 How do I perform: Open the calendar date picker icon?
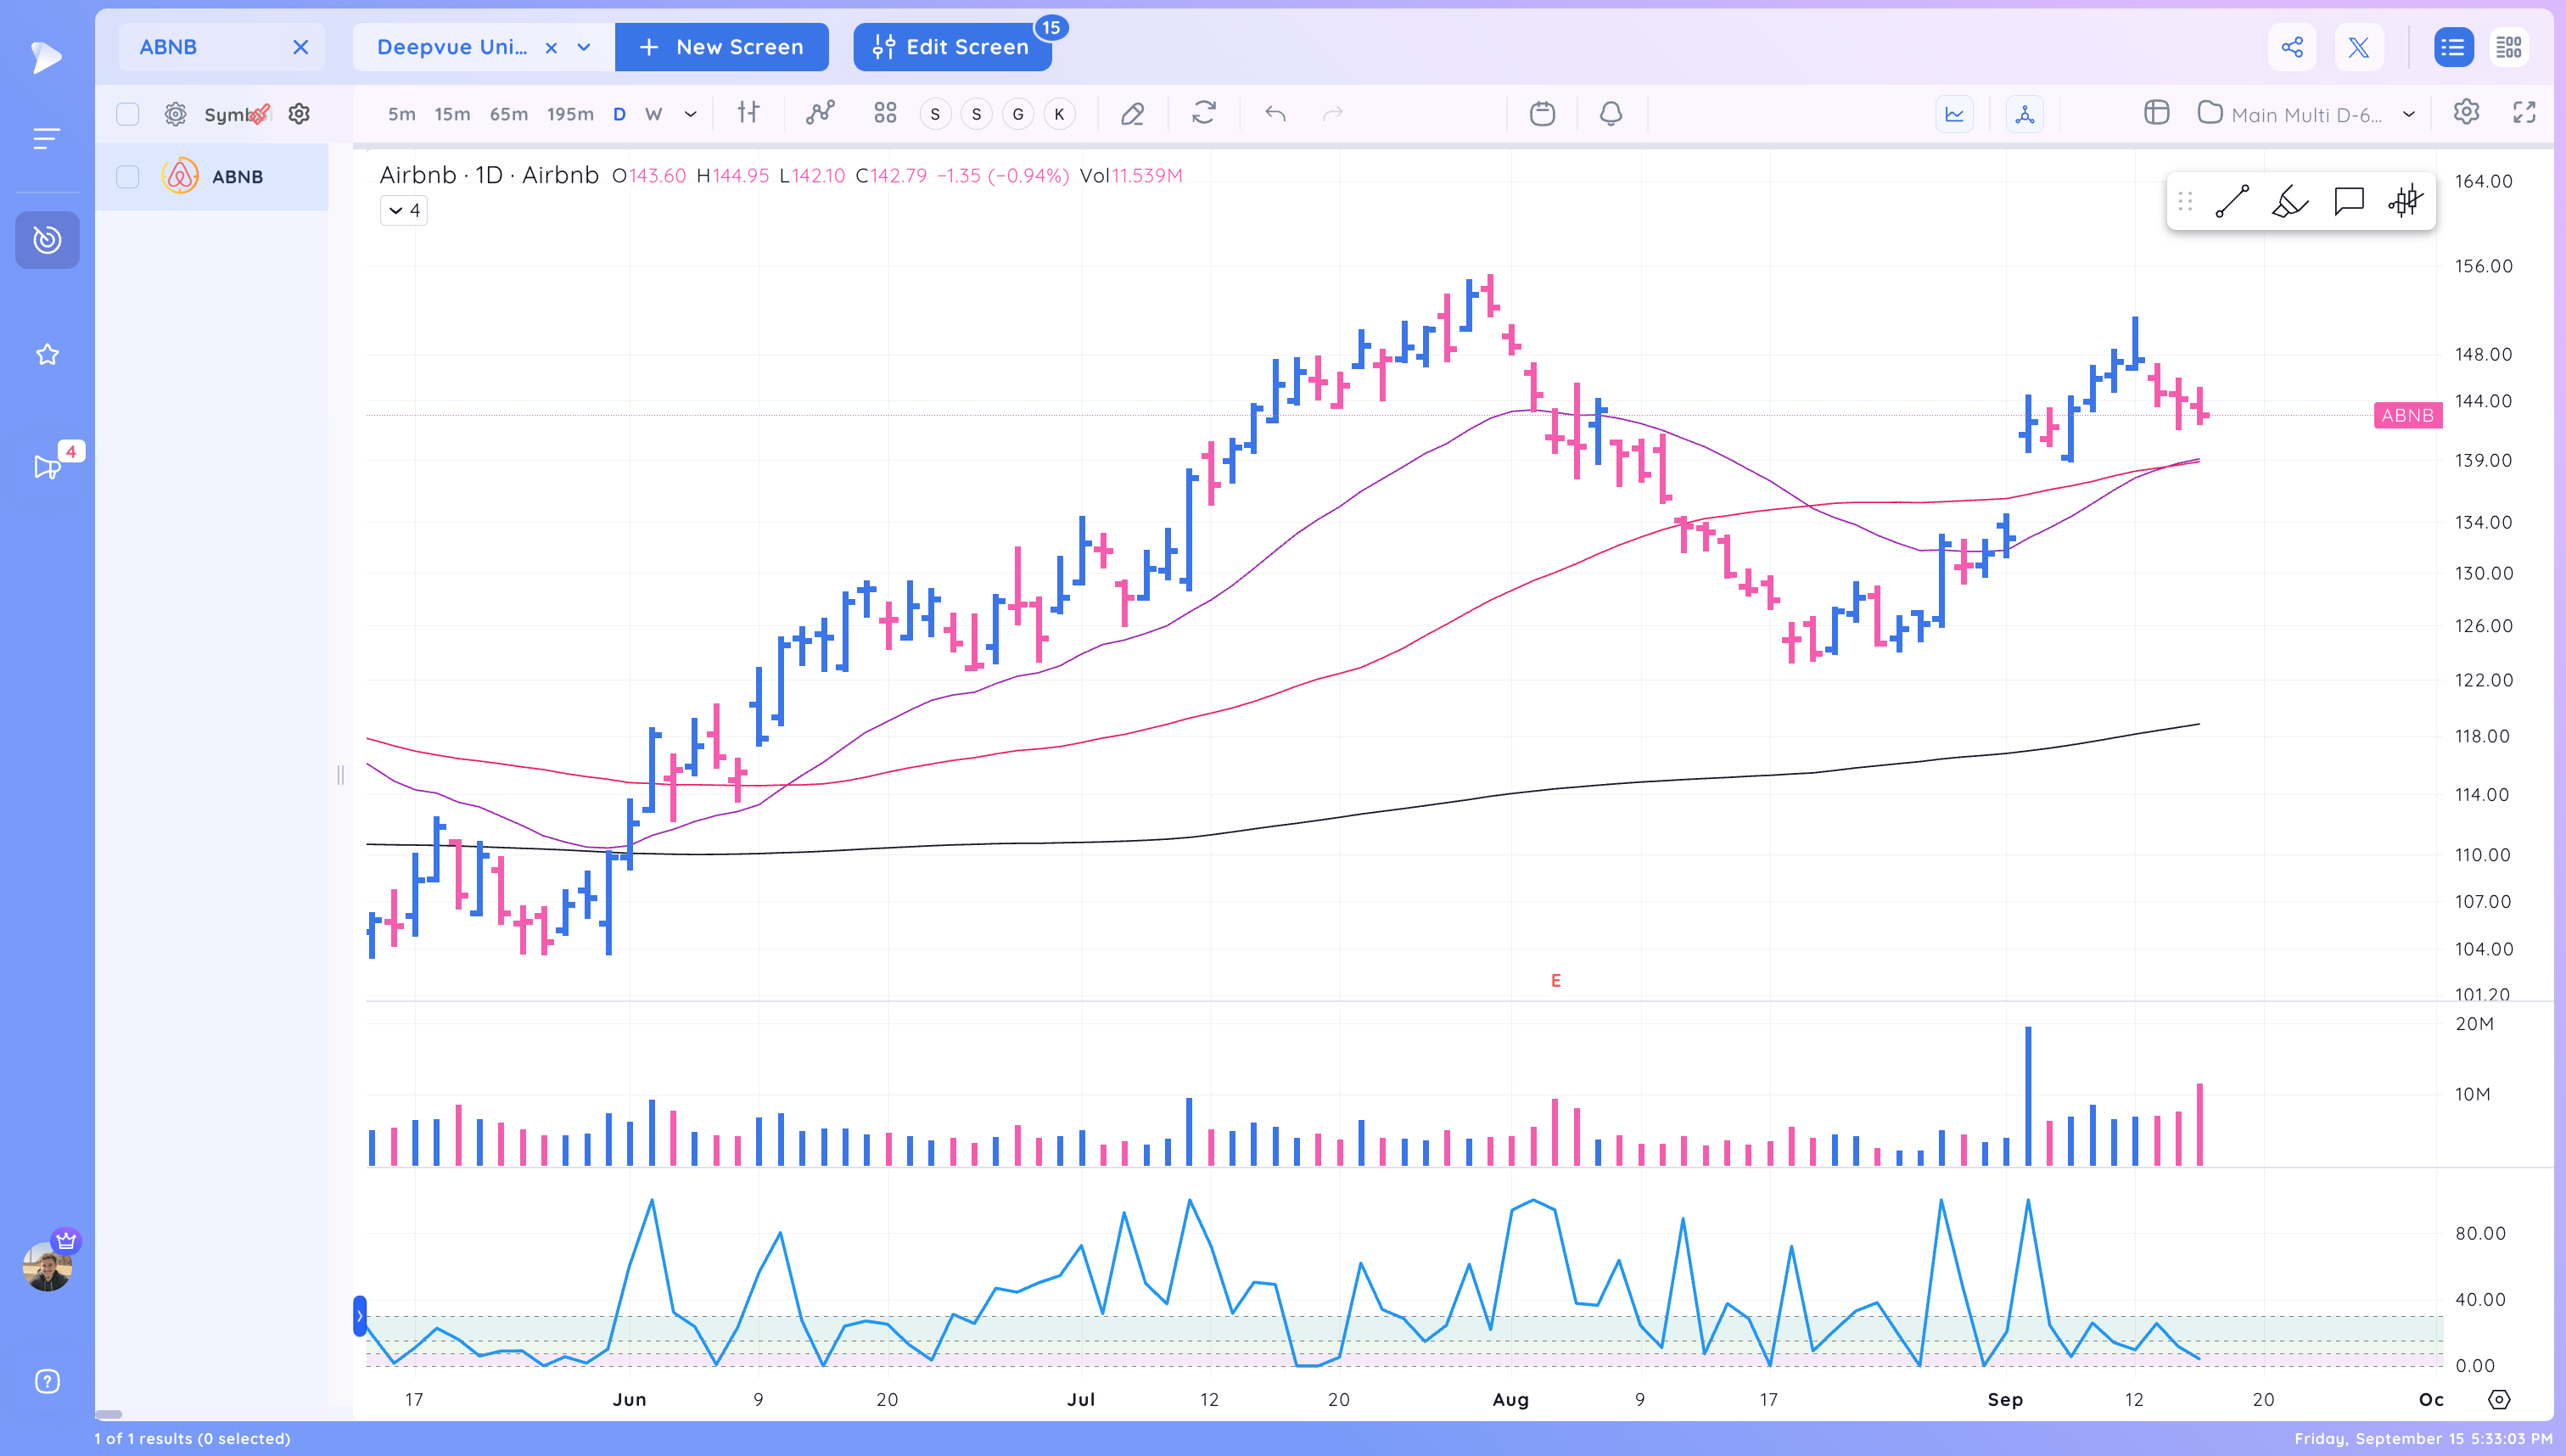[1542, 114]
